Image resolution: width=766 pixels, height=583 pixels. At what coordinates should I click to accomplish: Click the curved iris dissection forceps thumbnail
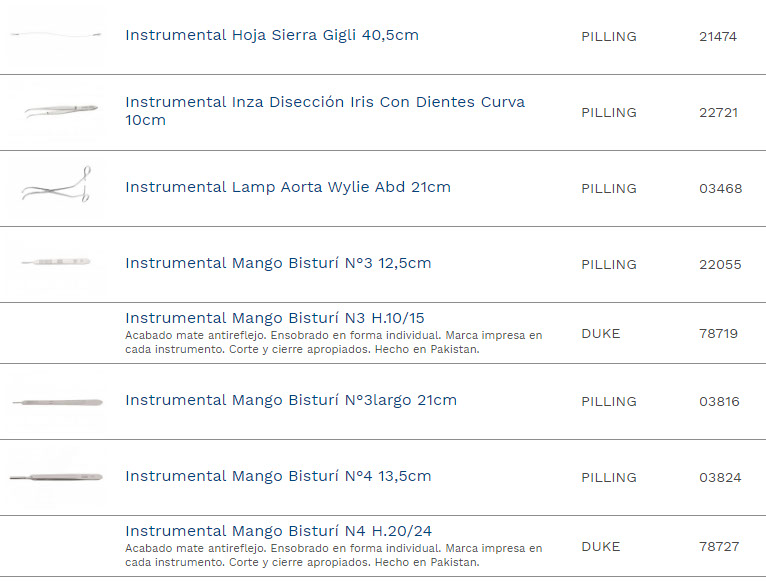point(57,111)
